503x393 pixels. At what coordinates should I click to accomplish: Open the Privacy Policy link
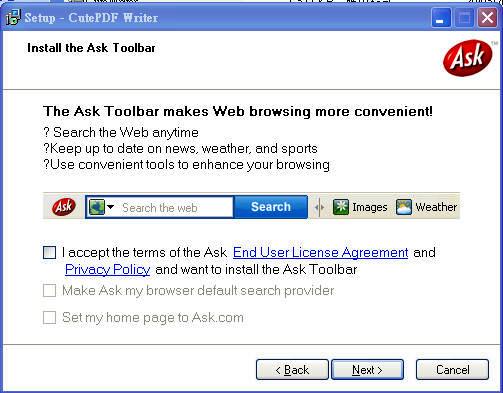tap(107, 269)
